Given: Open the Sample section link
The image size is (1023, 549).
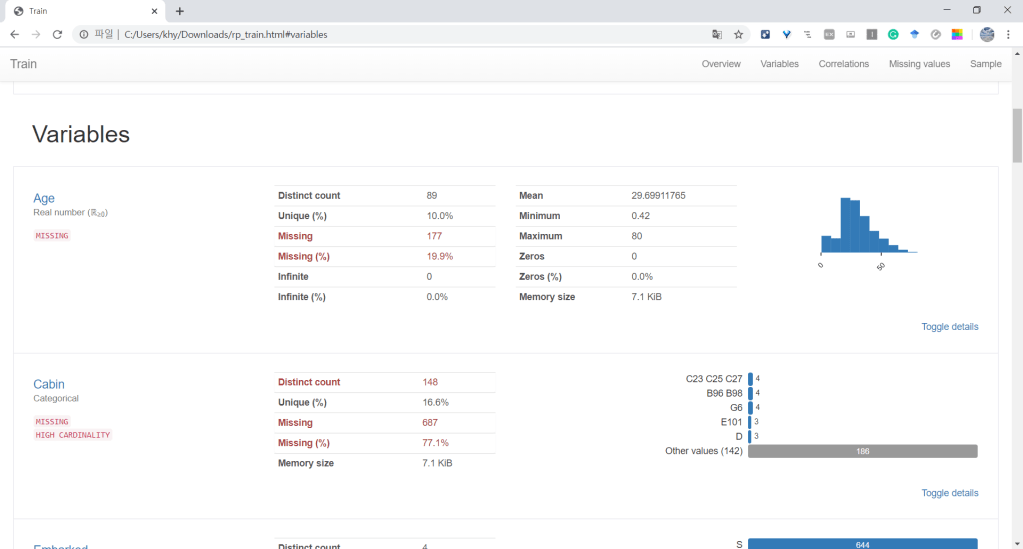Looking at the screenshot, I should pyautogui.click(x=985, y=64).
